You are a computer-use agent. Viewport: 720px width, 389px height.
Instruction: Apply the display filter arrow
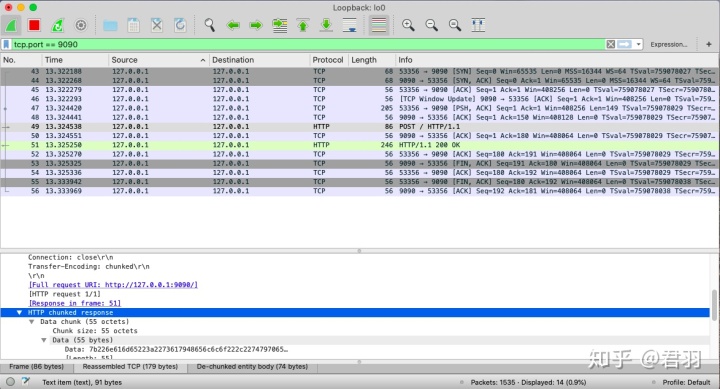[x=624, y=45]
